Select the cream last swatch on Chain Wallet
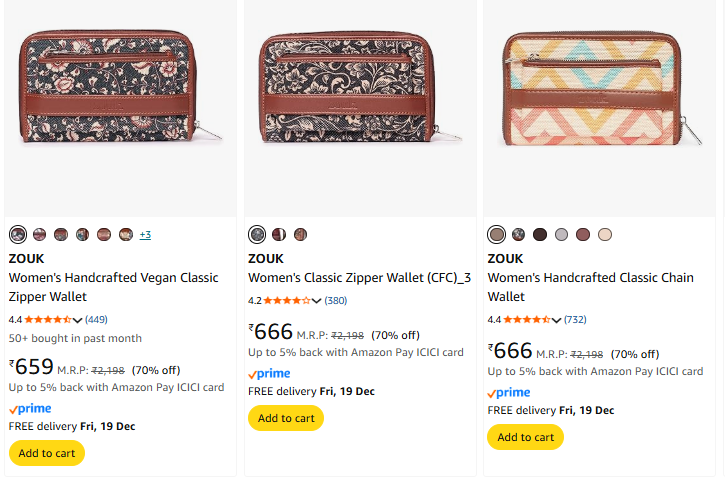725x479 pixels. [605, 235]
